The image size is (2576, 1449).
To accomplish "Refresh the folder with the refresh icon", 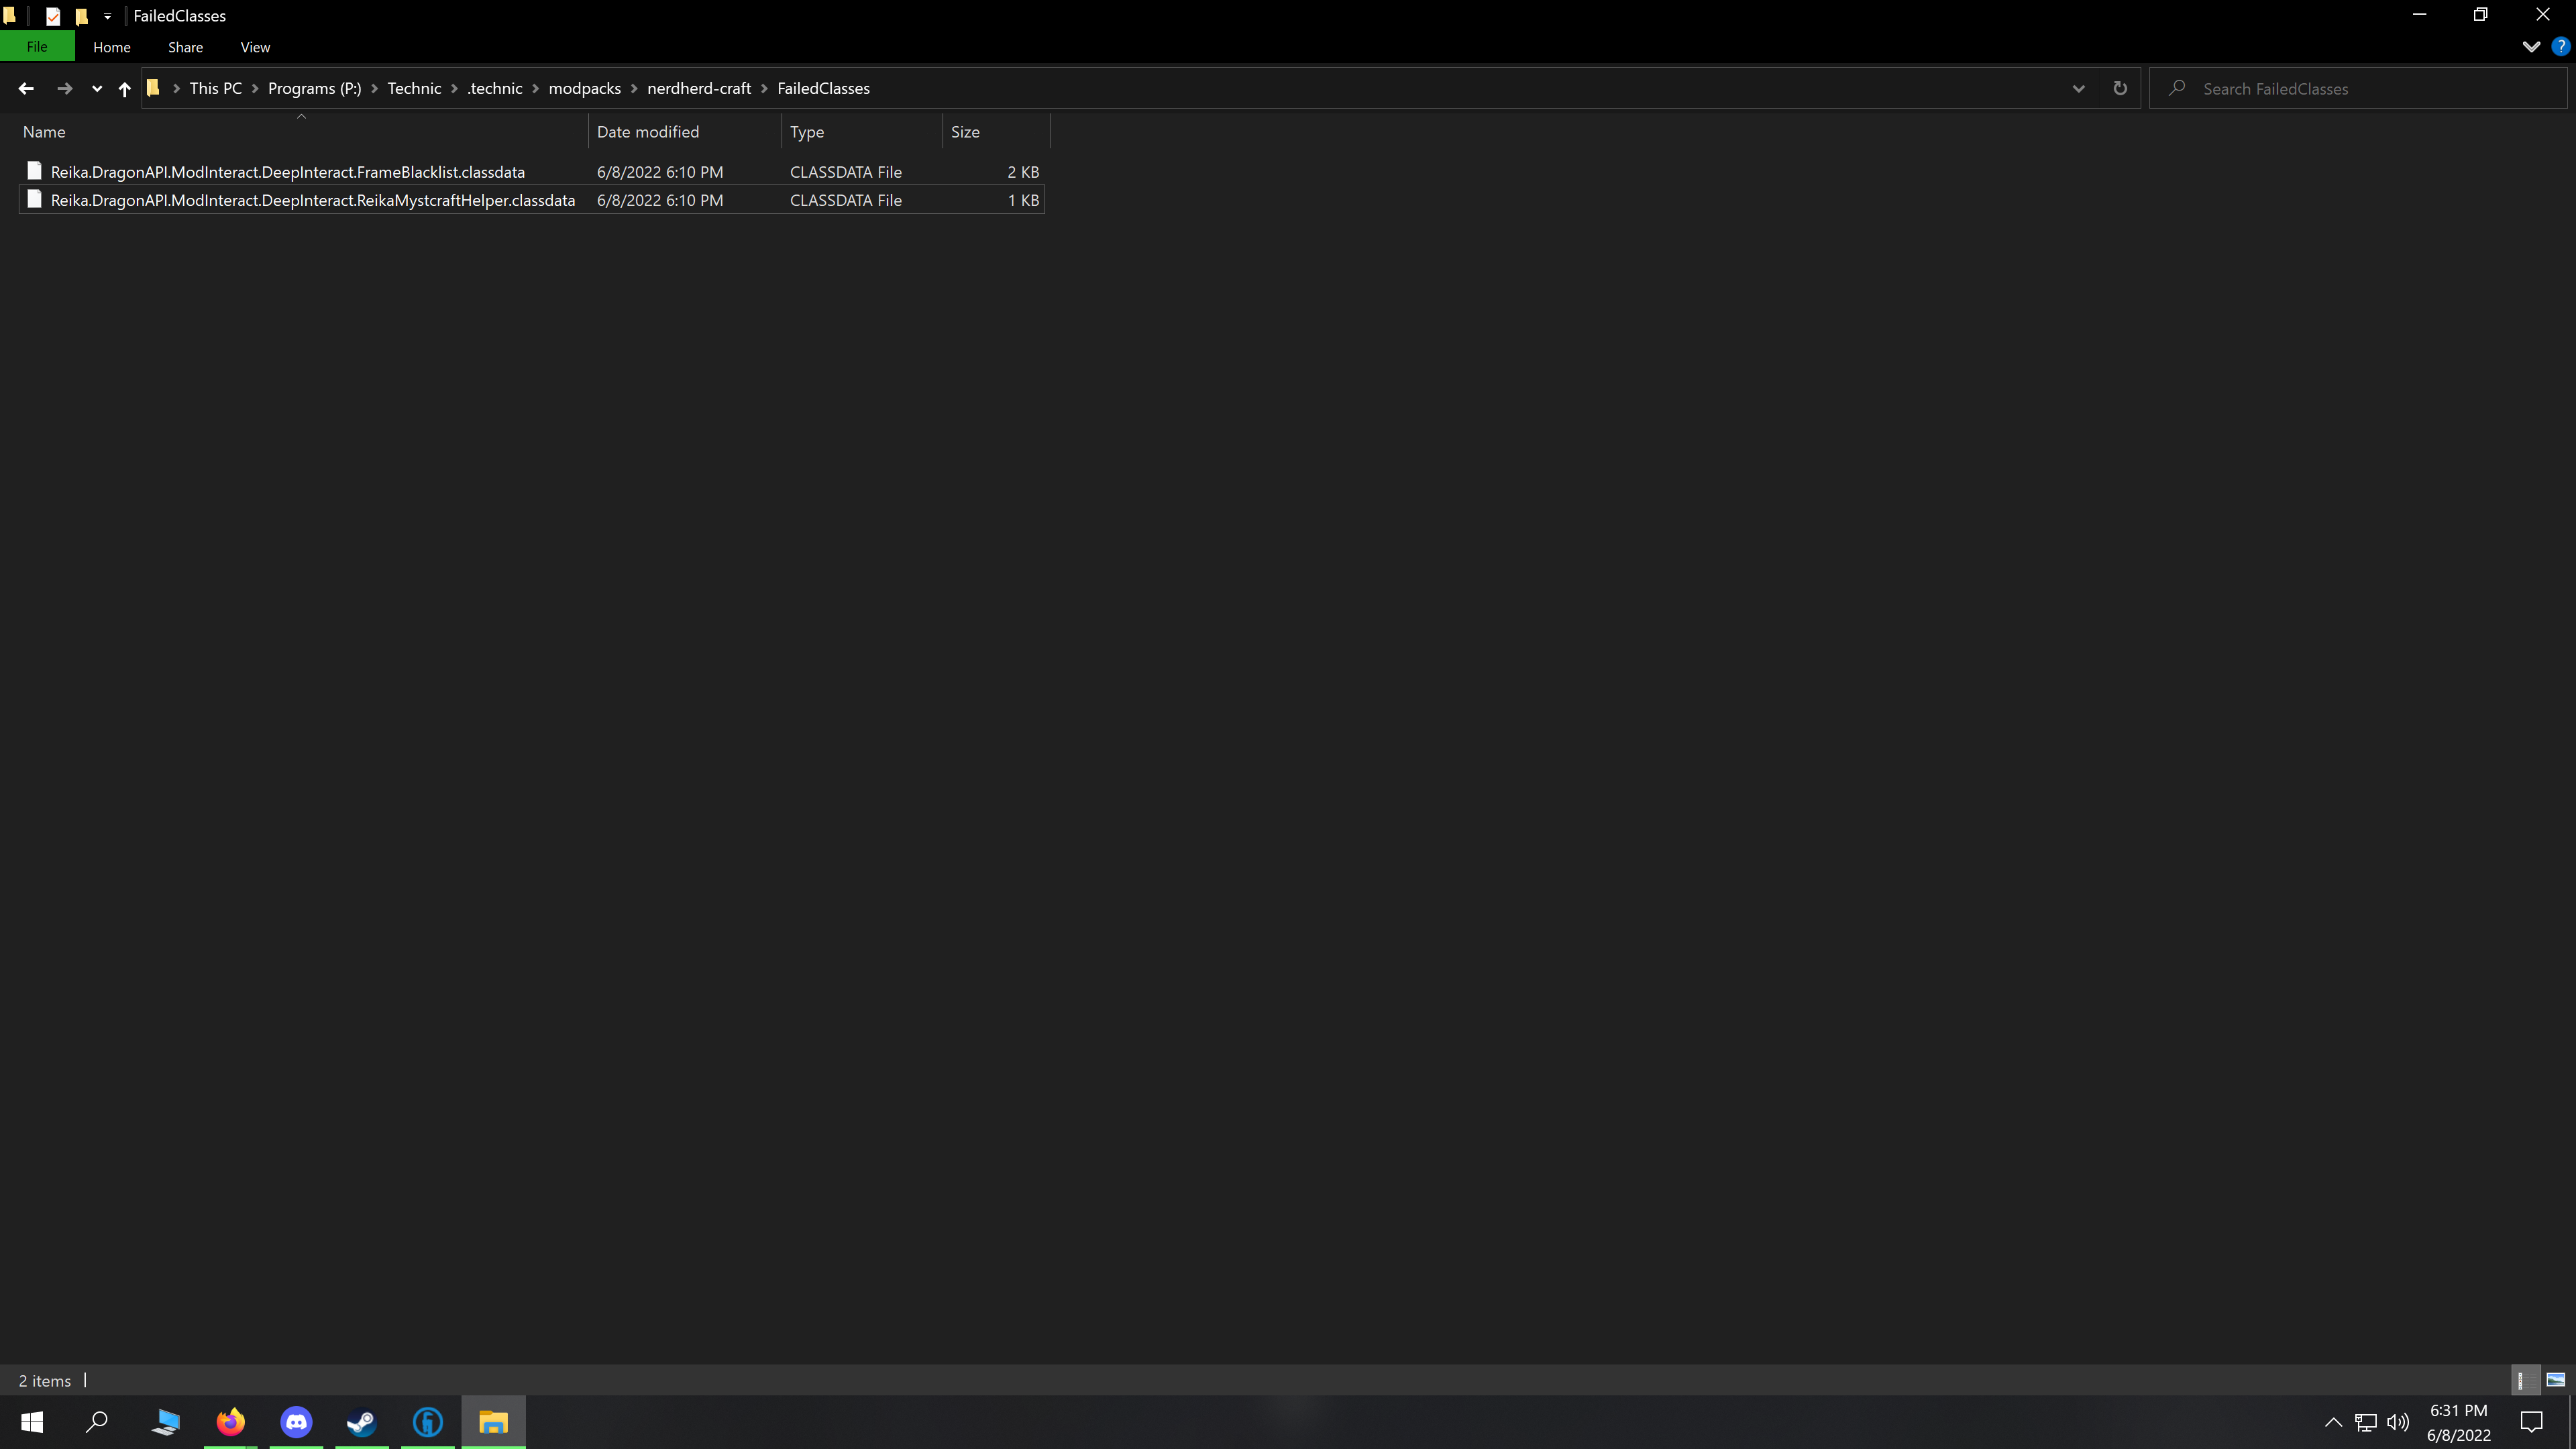I will pos(2120,88).
